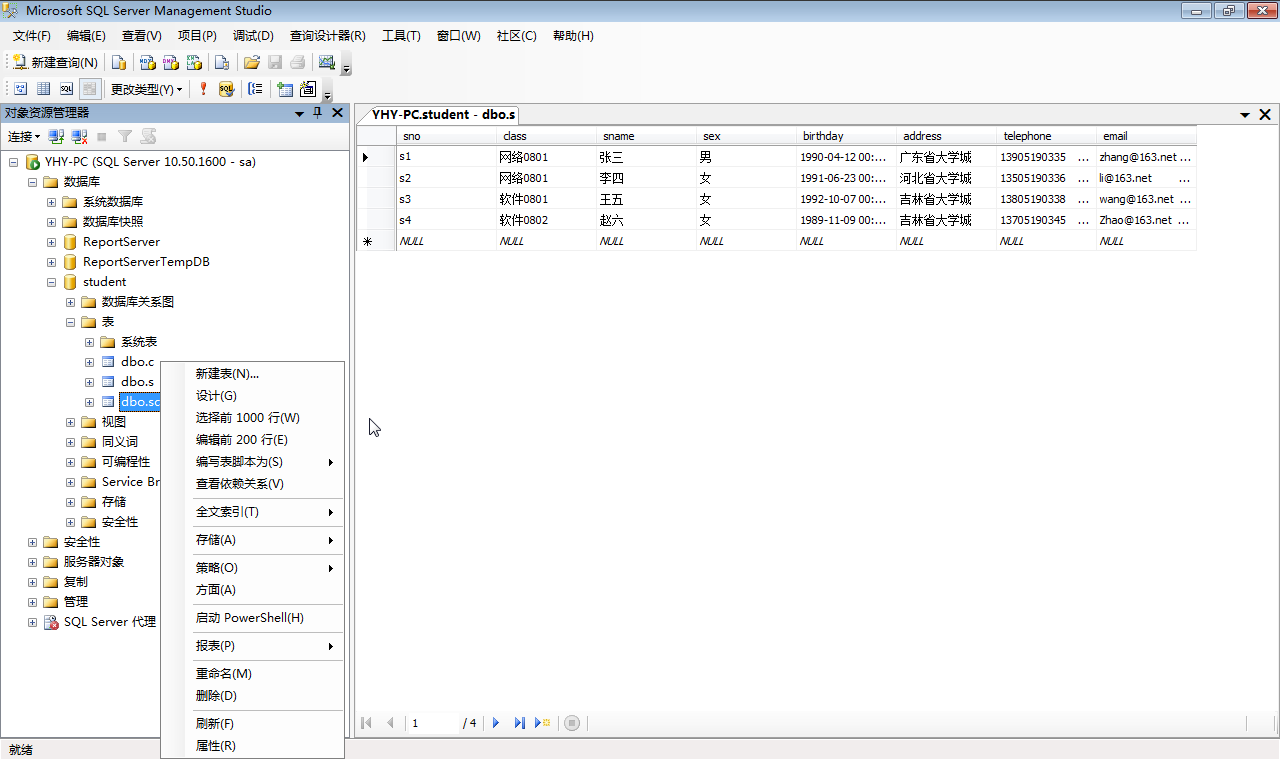Click the Database Engine Query icon
Image resolution: width=1280 pixels, height=760 pixels.
[119, 62]
